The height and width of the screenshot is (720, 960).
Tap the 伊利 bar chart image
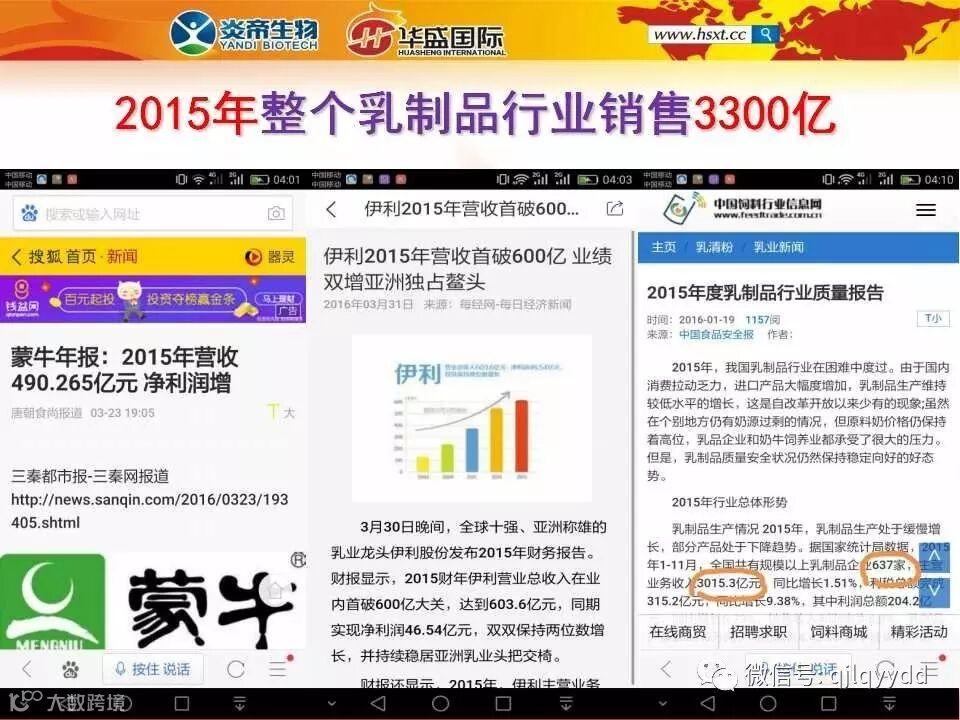pyautogui.click(x=471, y=419)
